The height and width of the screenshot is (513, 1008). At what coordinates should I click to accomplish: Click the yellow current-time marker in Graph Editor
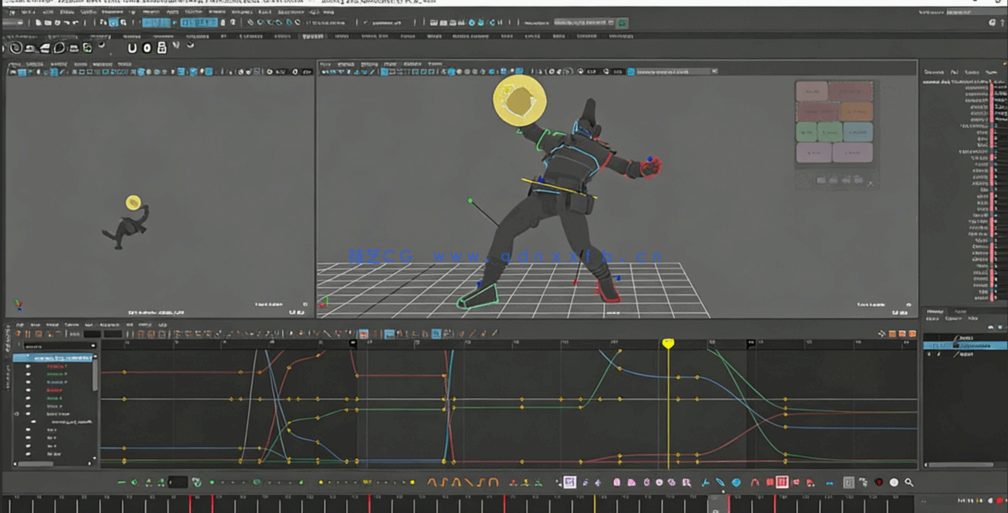tap(668, 344)
